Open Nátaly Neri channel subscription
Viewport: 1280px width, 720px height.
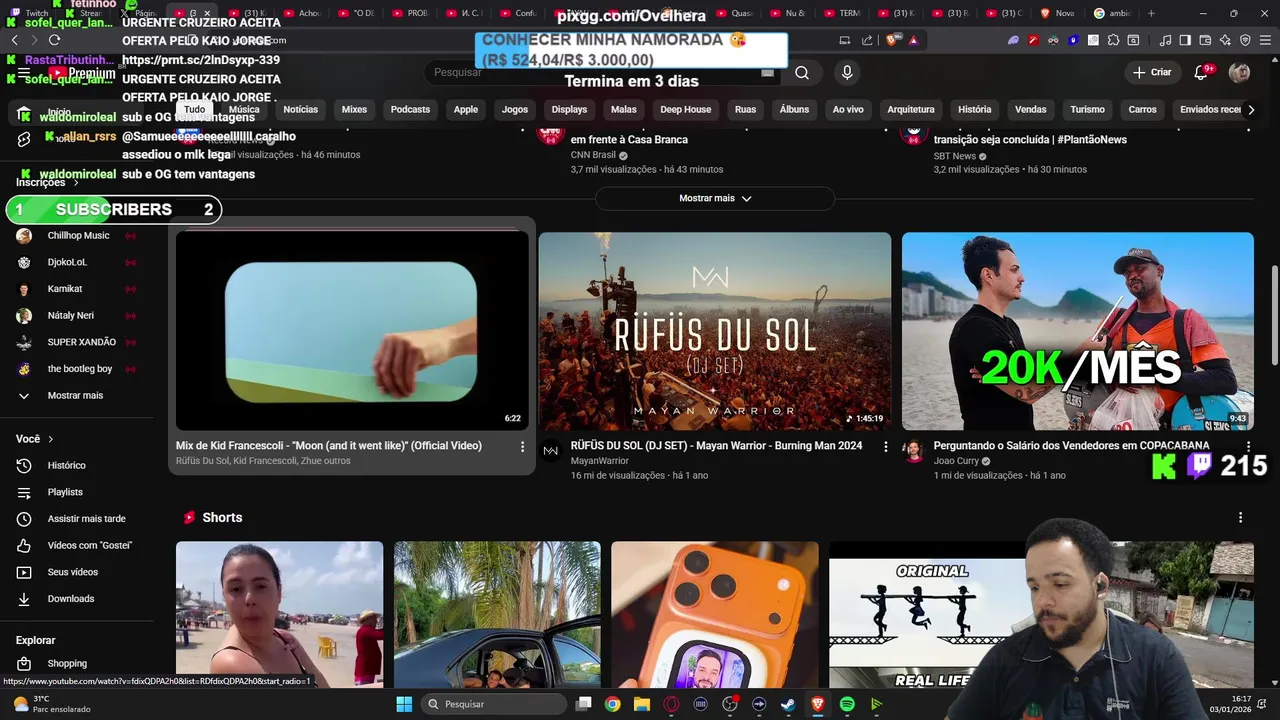[x=70, y=315]
